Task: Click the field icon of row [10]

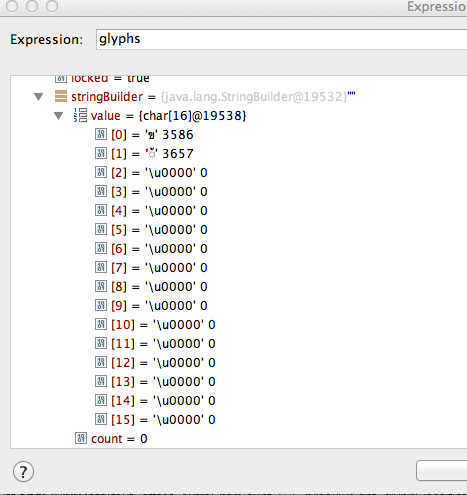Action: pyautogui.click(x=101, y=324)
